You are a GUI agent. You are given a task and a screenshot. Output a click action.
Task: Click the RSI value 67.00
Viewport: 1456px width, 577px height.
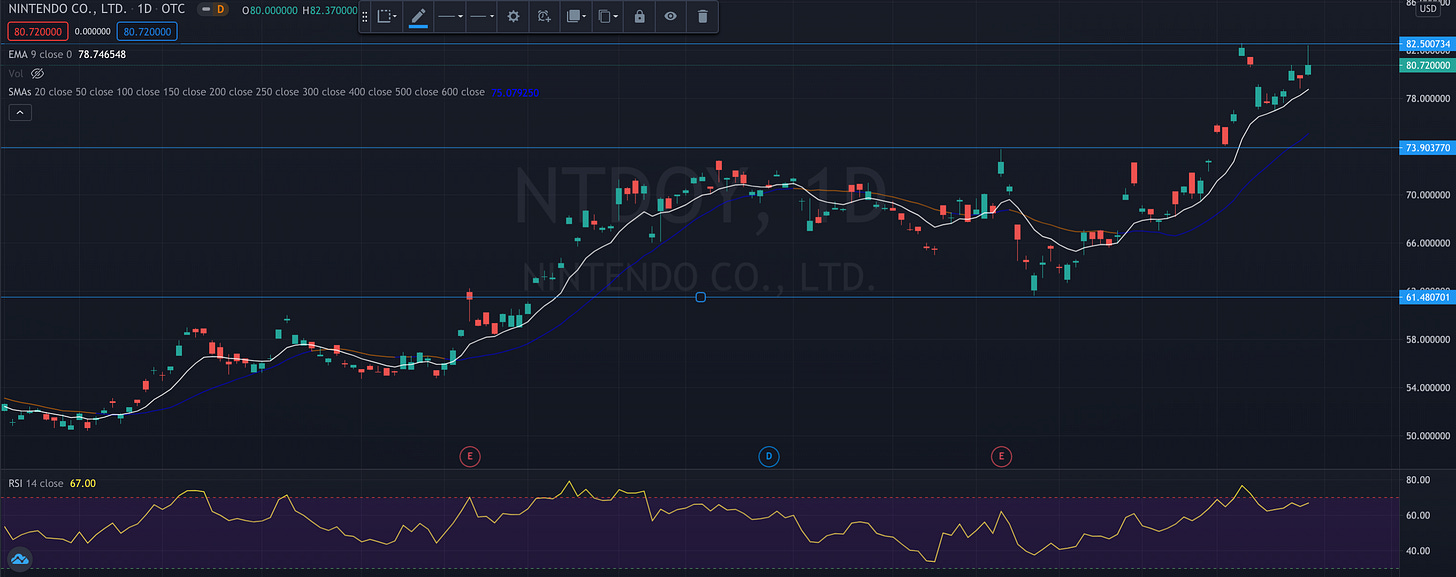click(x=82, y=483)
